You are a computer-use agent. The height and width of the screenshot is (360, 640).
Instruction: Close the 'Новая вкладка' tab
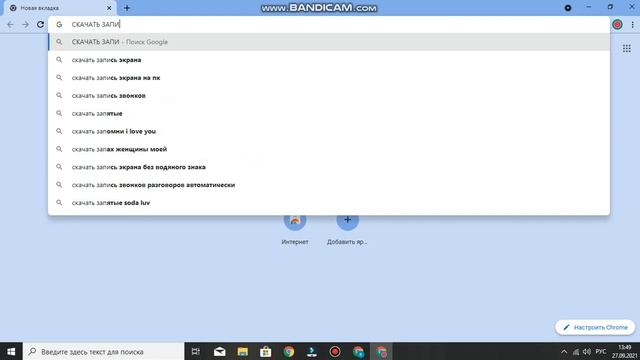[x=109, y=8]
